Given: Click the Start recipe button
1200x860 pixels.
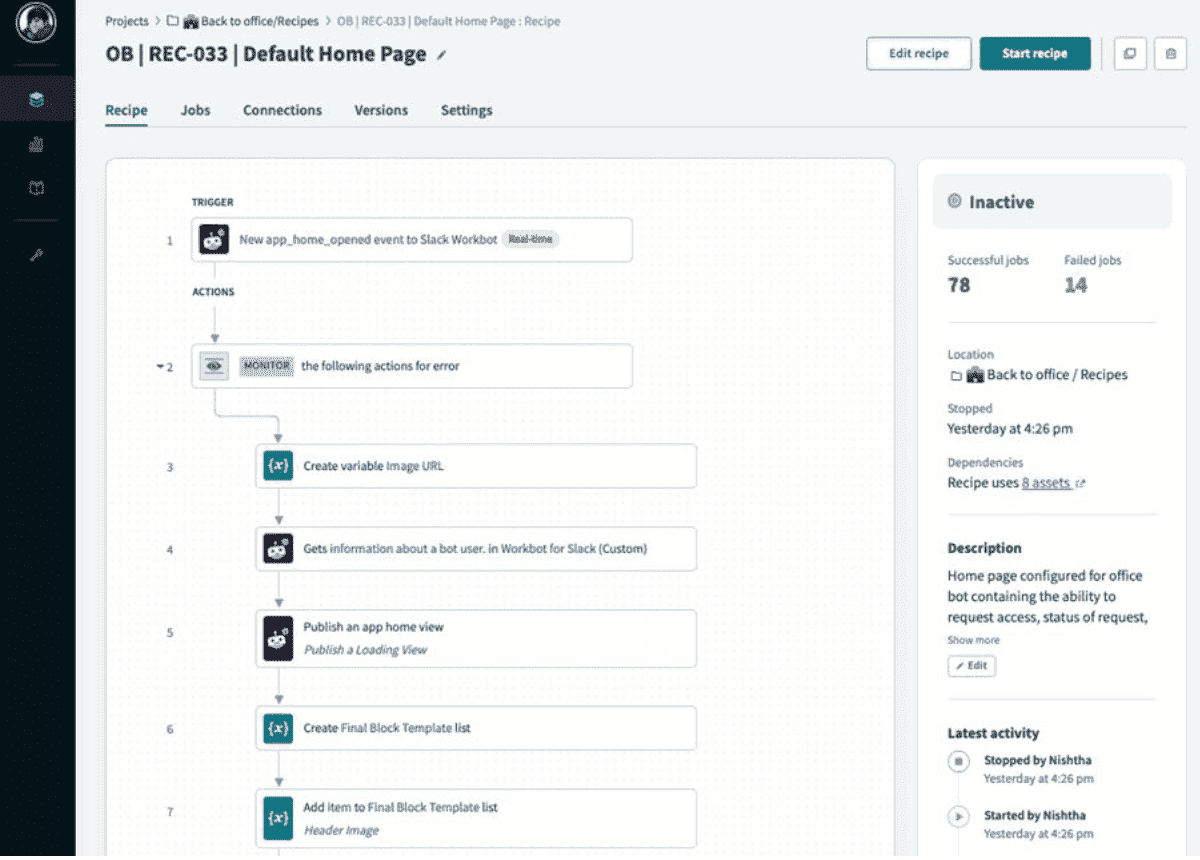Looking at the screenshot, I should [x=1035, y=54].
